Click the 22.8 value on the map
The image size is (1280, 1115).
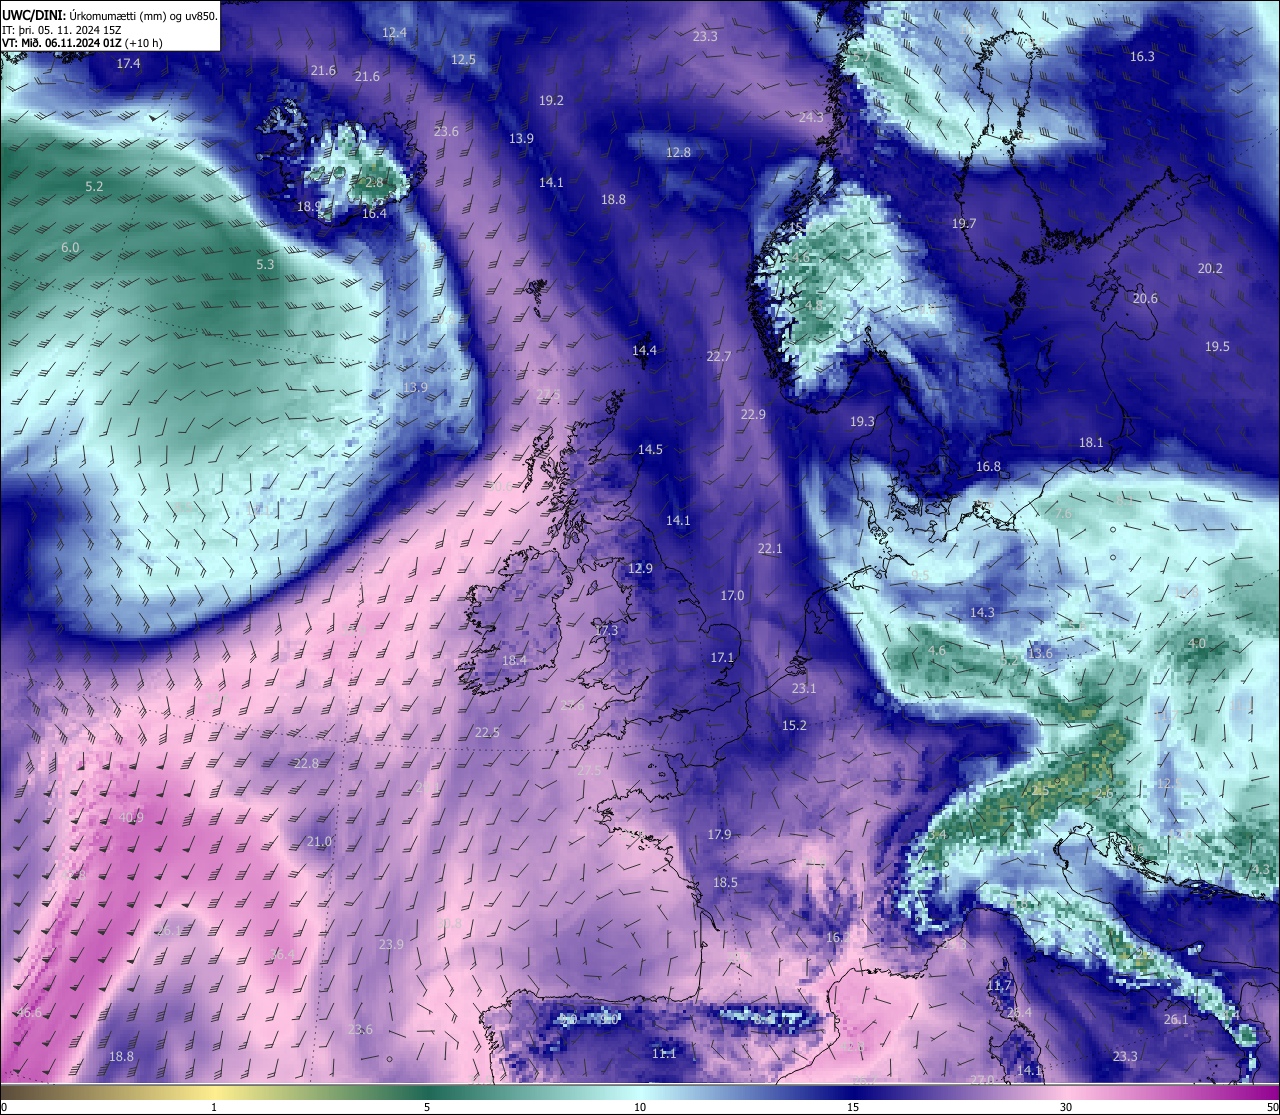[306, 763]
